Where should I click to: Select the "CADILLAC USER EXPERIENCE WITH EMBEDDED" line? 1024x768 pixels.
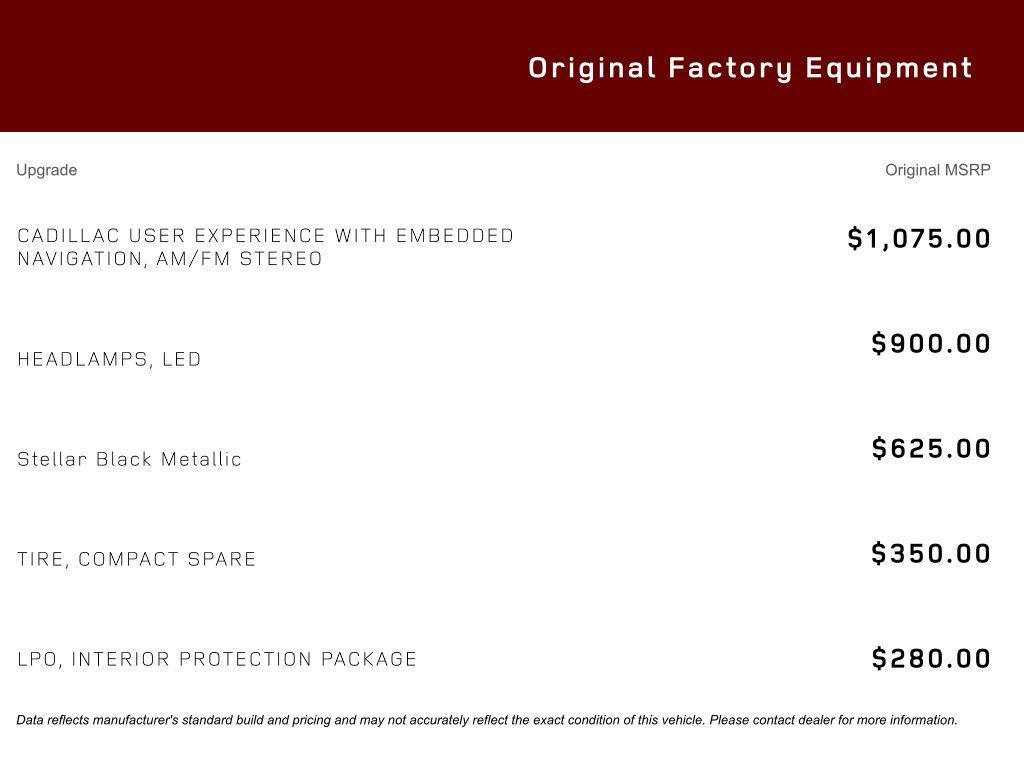tap(266, 236)
